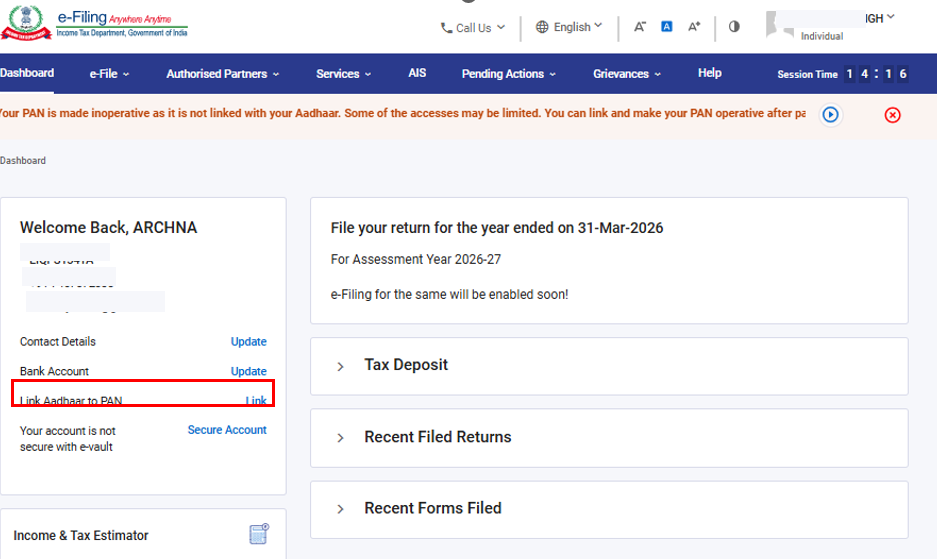Update Bank Account link
This screenshot has width=937, height=559.
tap(249, 371)
